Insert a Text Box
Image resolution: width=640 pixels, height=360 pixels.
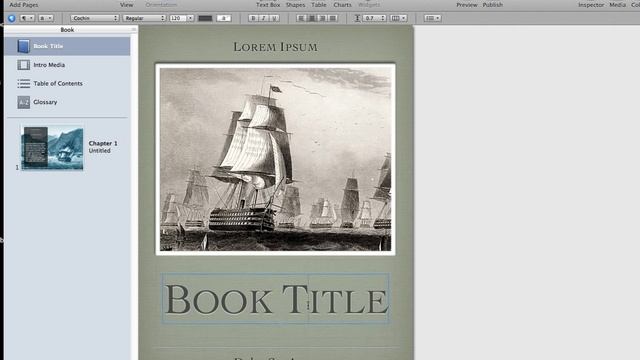pos(268,5)
